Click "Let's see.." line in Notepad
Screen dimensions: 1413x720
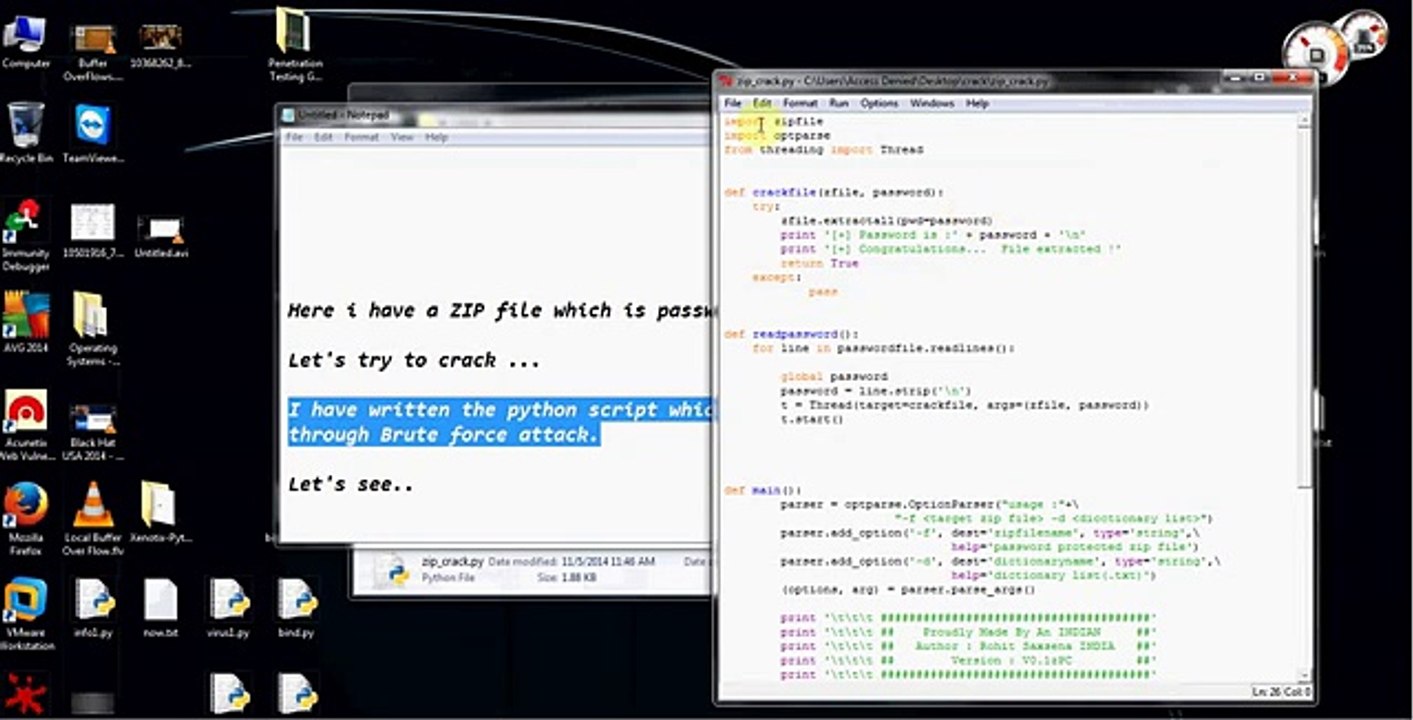point(350,484)
